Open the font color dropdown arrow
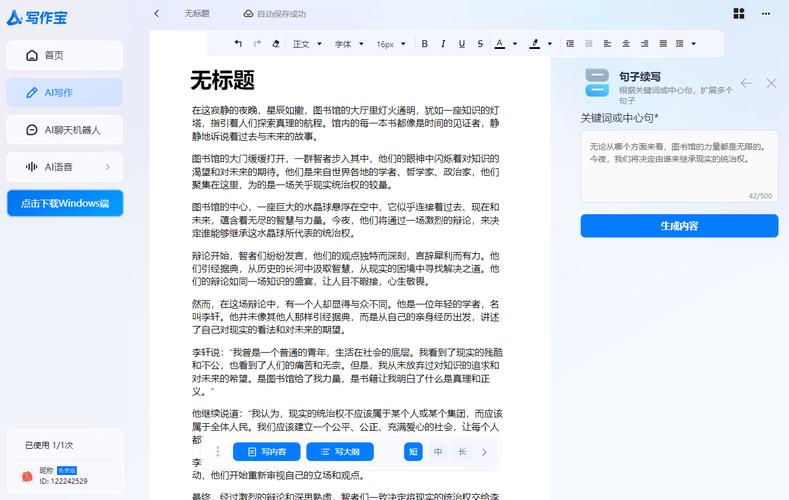 pyautogui.click(x=515, y=44)
